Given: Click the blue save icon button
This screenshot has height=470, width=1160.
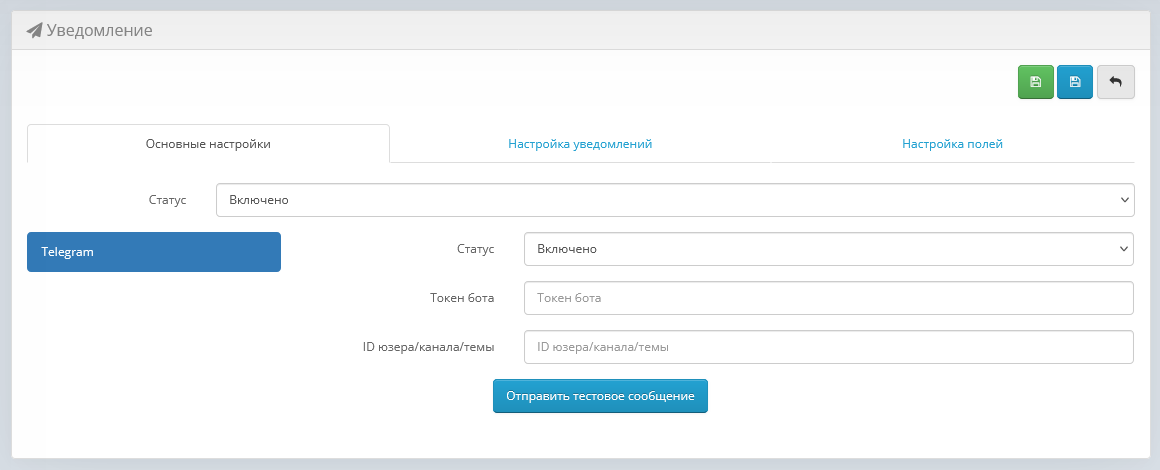Looking at the screenshot, I should click(1075, 82).
